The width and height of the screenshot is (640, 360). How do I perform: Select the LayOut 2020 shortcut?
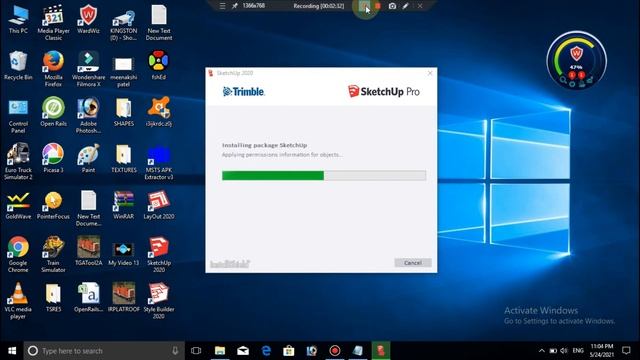(159, 205)
